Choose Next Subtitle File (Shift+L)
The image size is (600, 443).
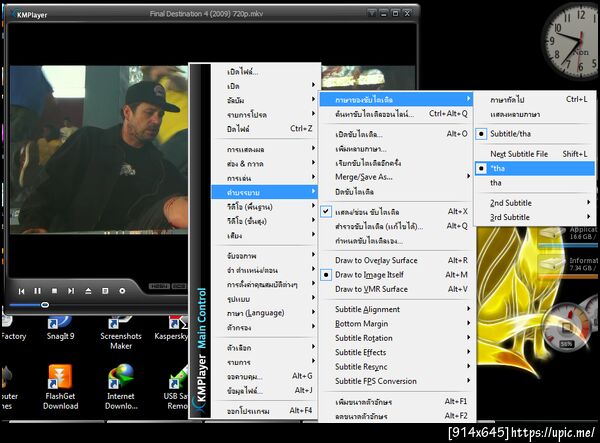coord(535,154)
